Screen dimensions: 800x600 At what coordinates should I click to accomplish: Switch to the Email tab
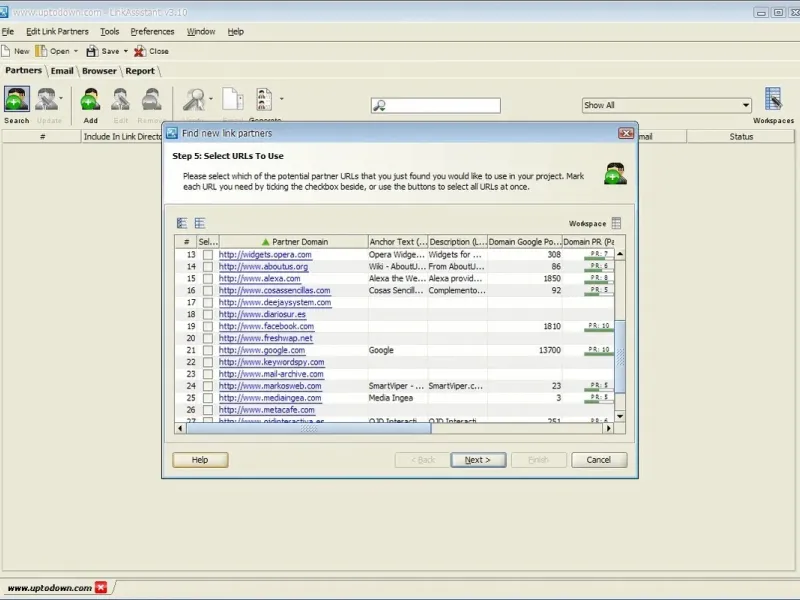[62, 71]
